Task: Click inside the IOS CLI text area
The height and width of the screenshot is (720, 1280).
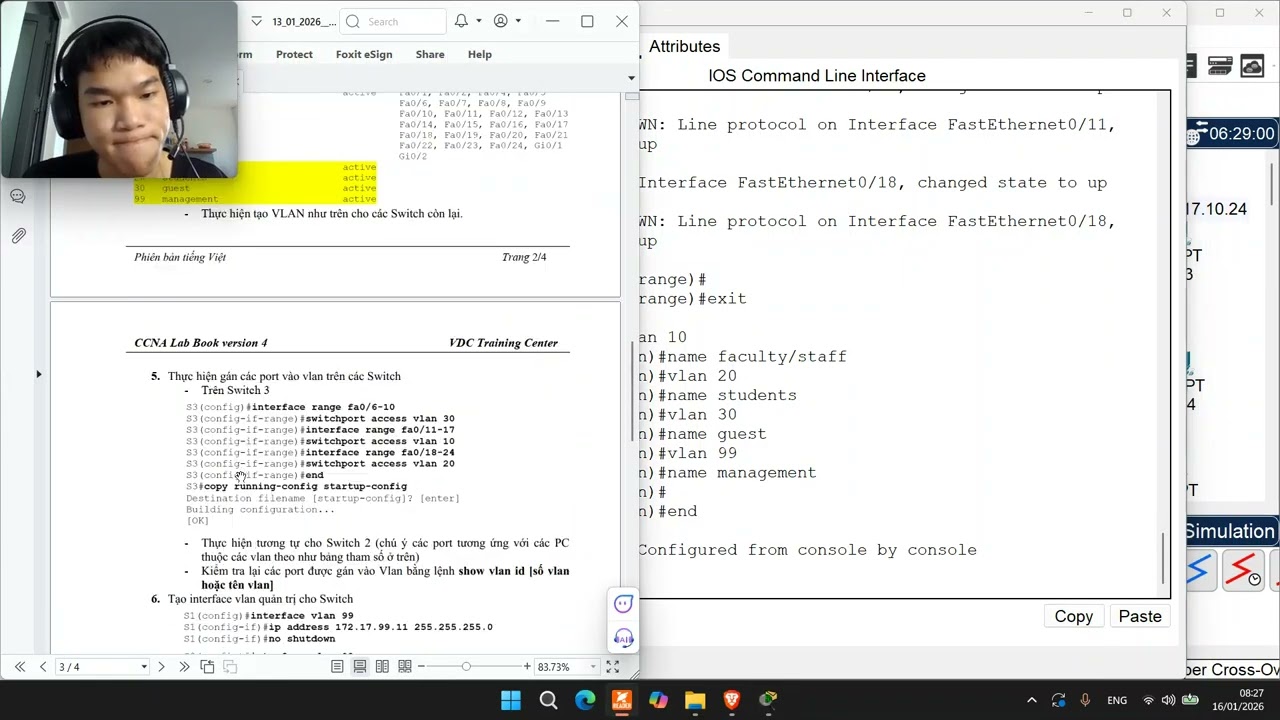Action: click(899, 345)
